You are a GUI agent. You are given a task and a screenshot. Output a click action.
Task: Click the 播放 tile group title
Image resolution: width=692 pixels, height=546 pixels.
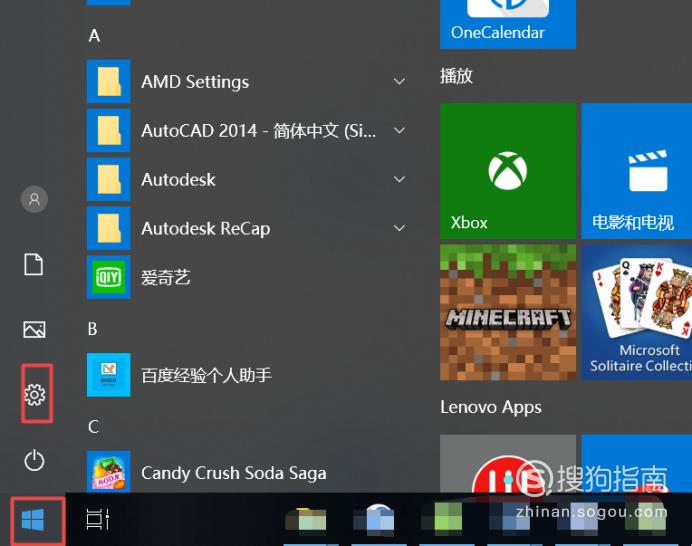pos(456,76)
